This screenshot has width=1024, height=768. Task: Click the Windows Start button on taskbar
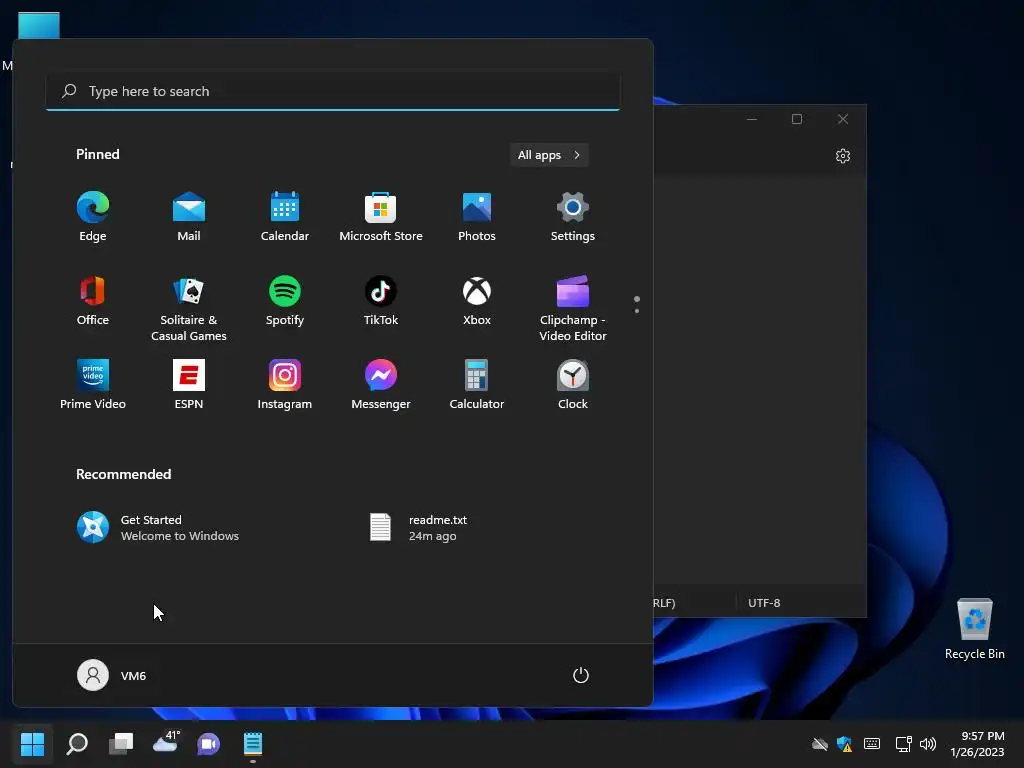point(33,744)
